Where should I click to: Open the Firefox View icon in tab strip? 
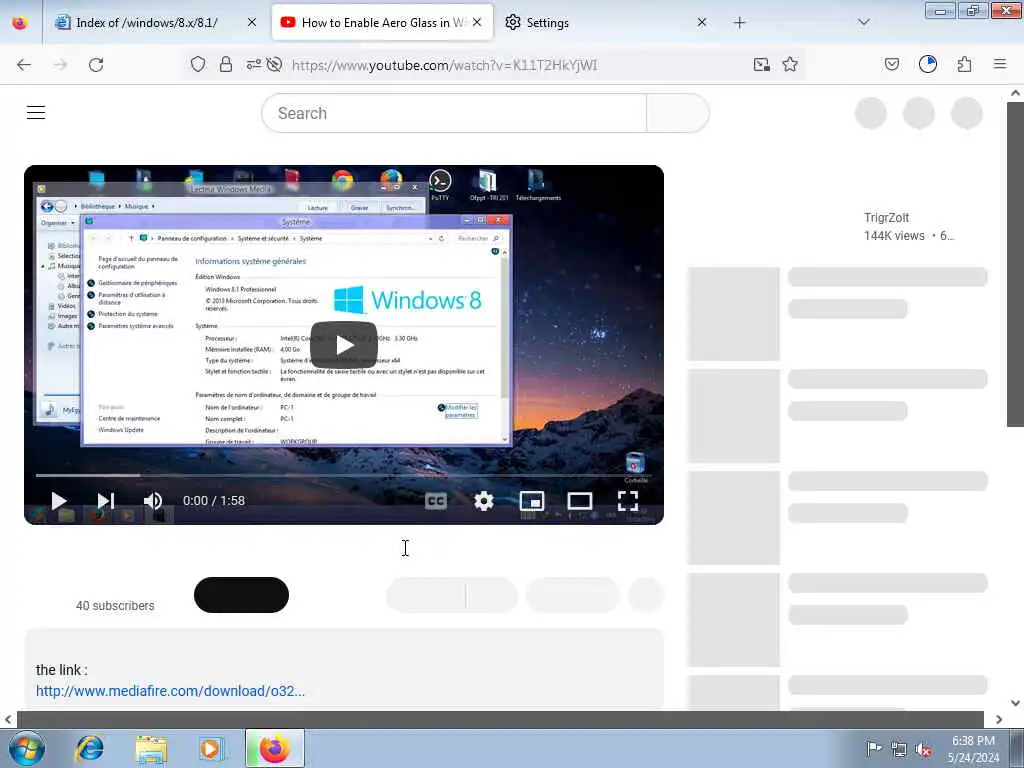pyautogui.click(x=20, y=22)
